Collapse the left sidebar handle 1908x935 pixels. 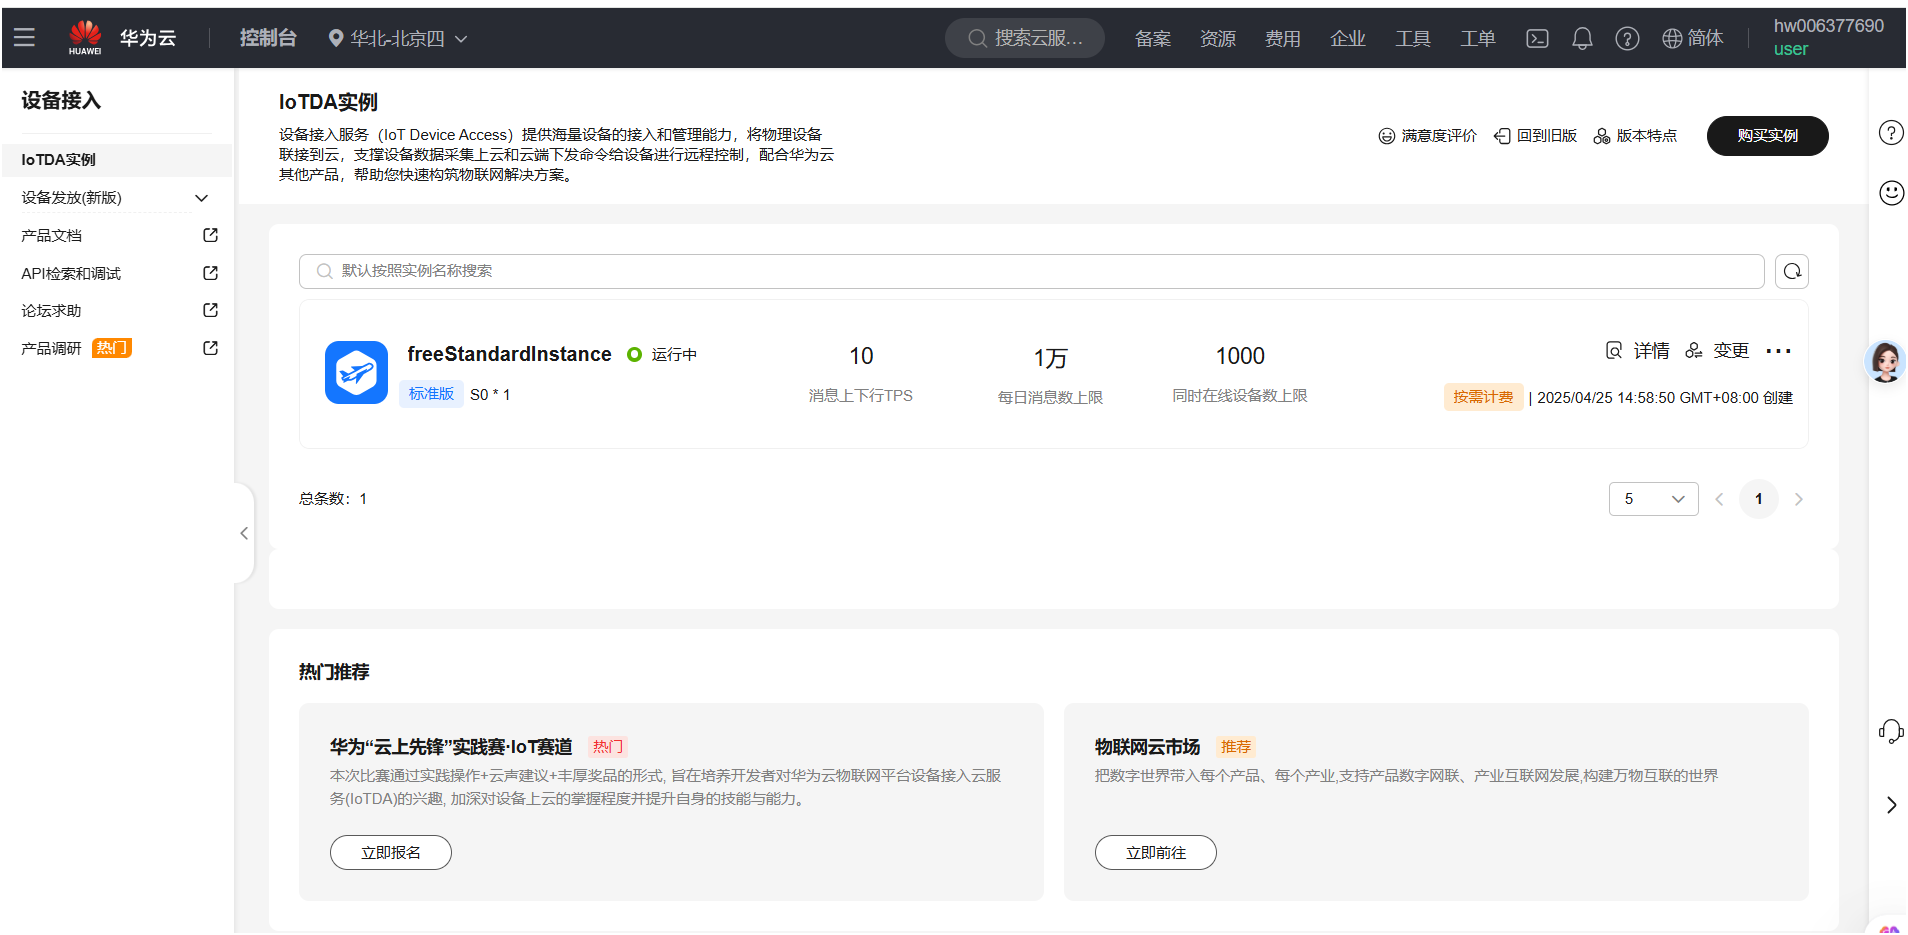[244, 533]
